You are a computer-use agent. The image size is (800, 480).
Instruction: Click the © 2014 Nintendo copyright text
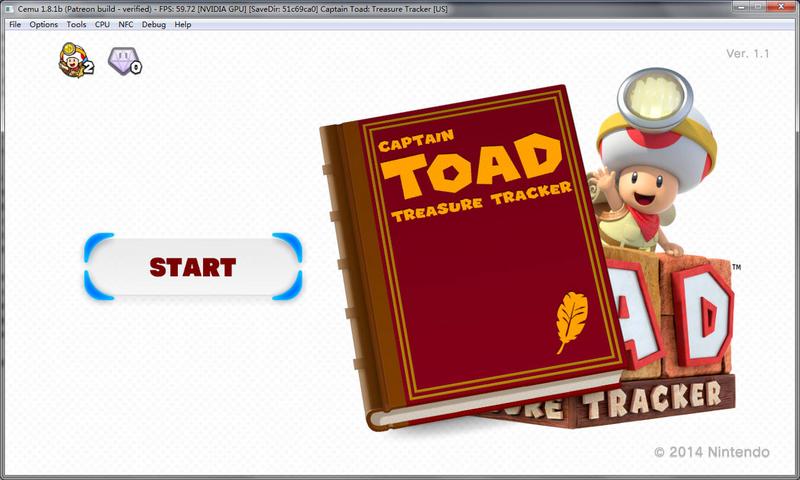pos(711,453)
